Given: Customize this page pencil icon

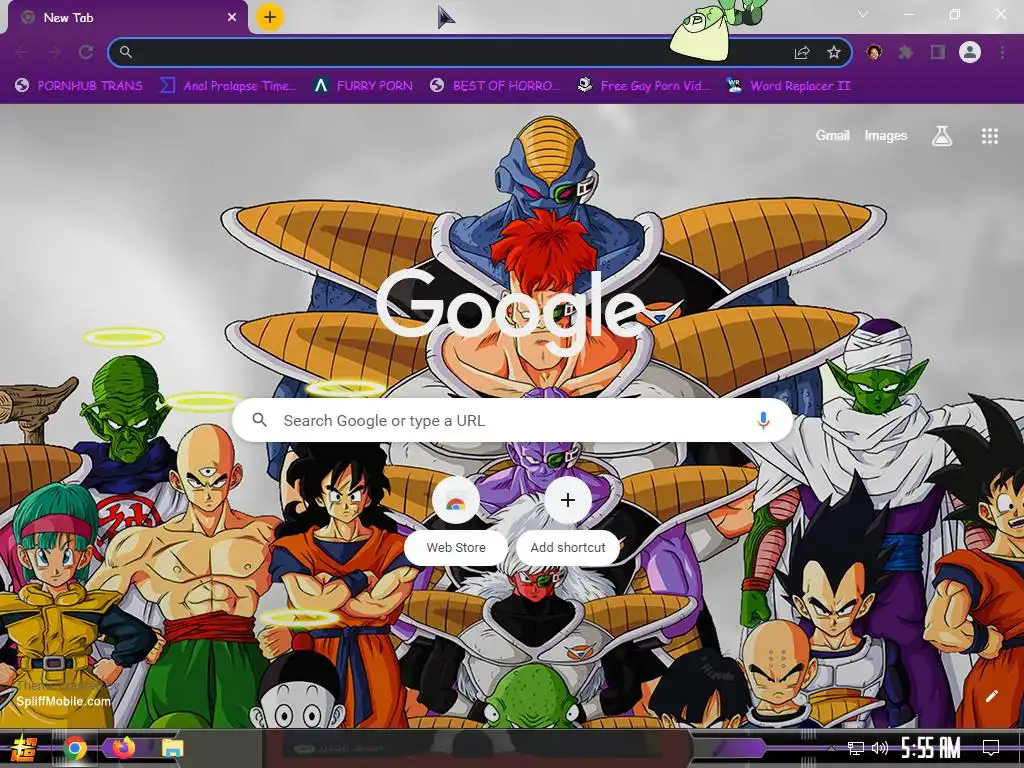Looking at the screenshot, I should (991, 696).
